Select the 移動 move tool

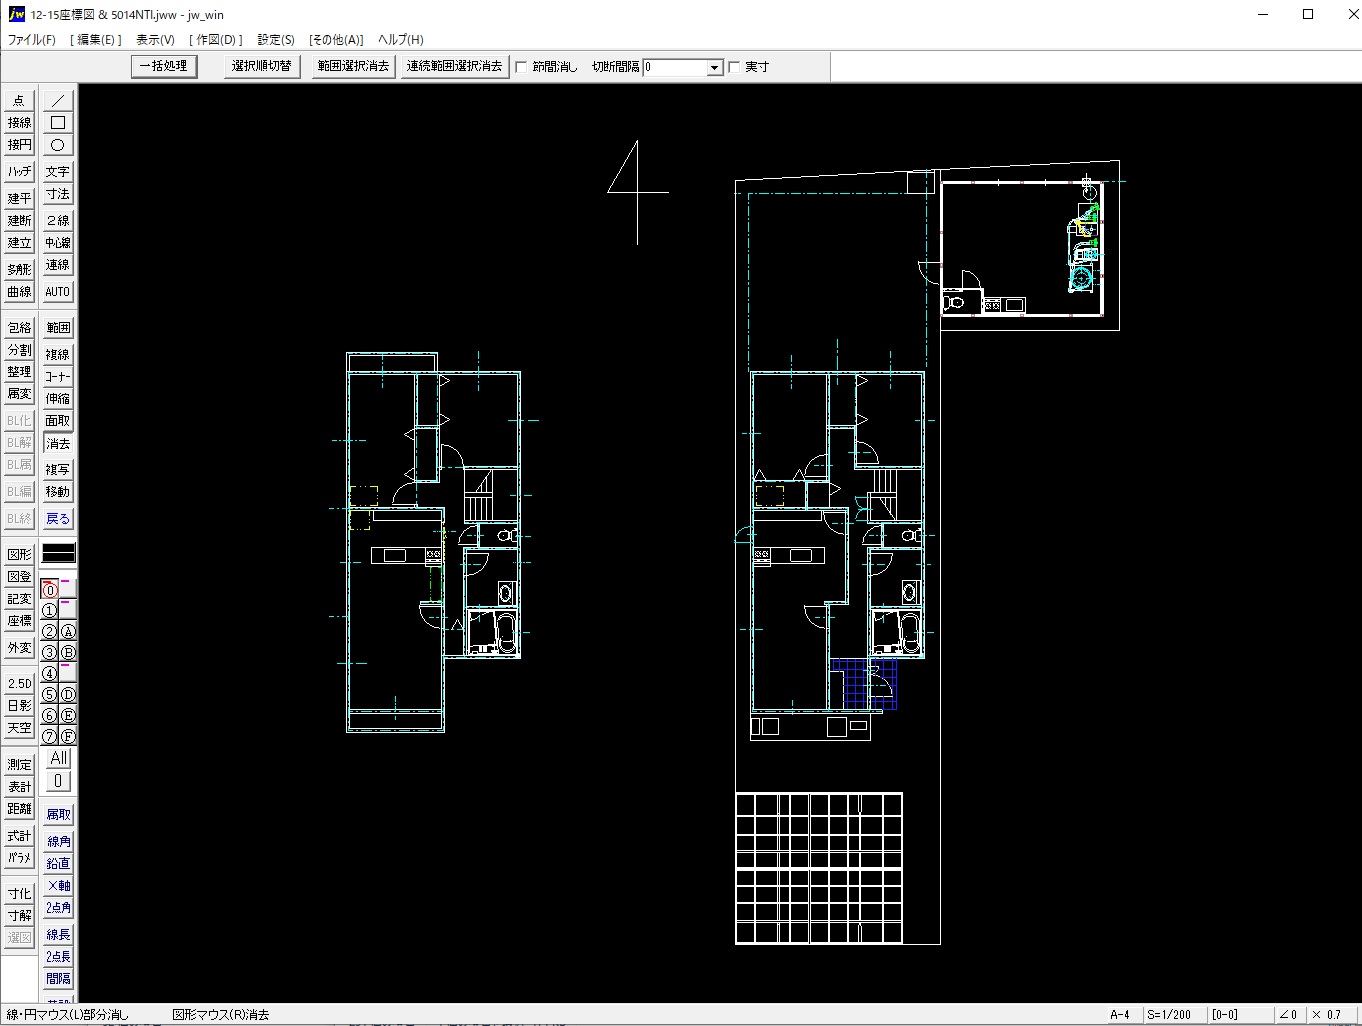click(58, 492)
